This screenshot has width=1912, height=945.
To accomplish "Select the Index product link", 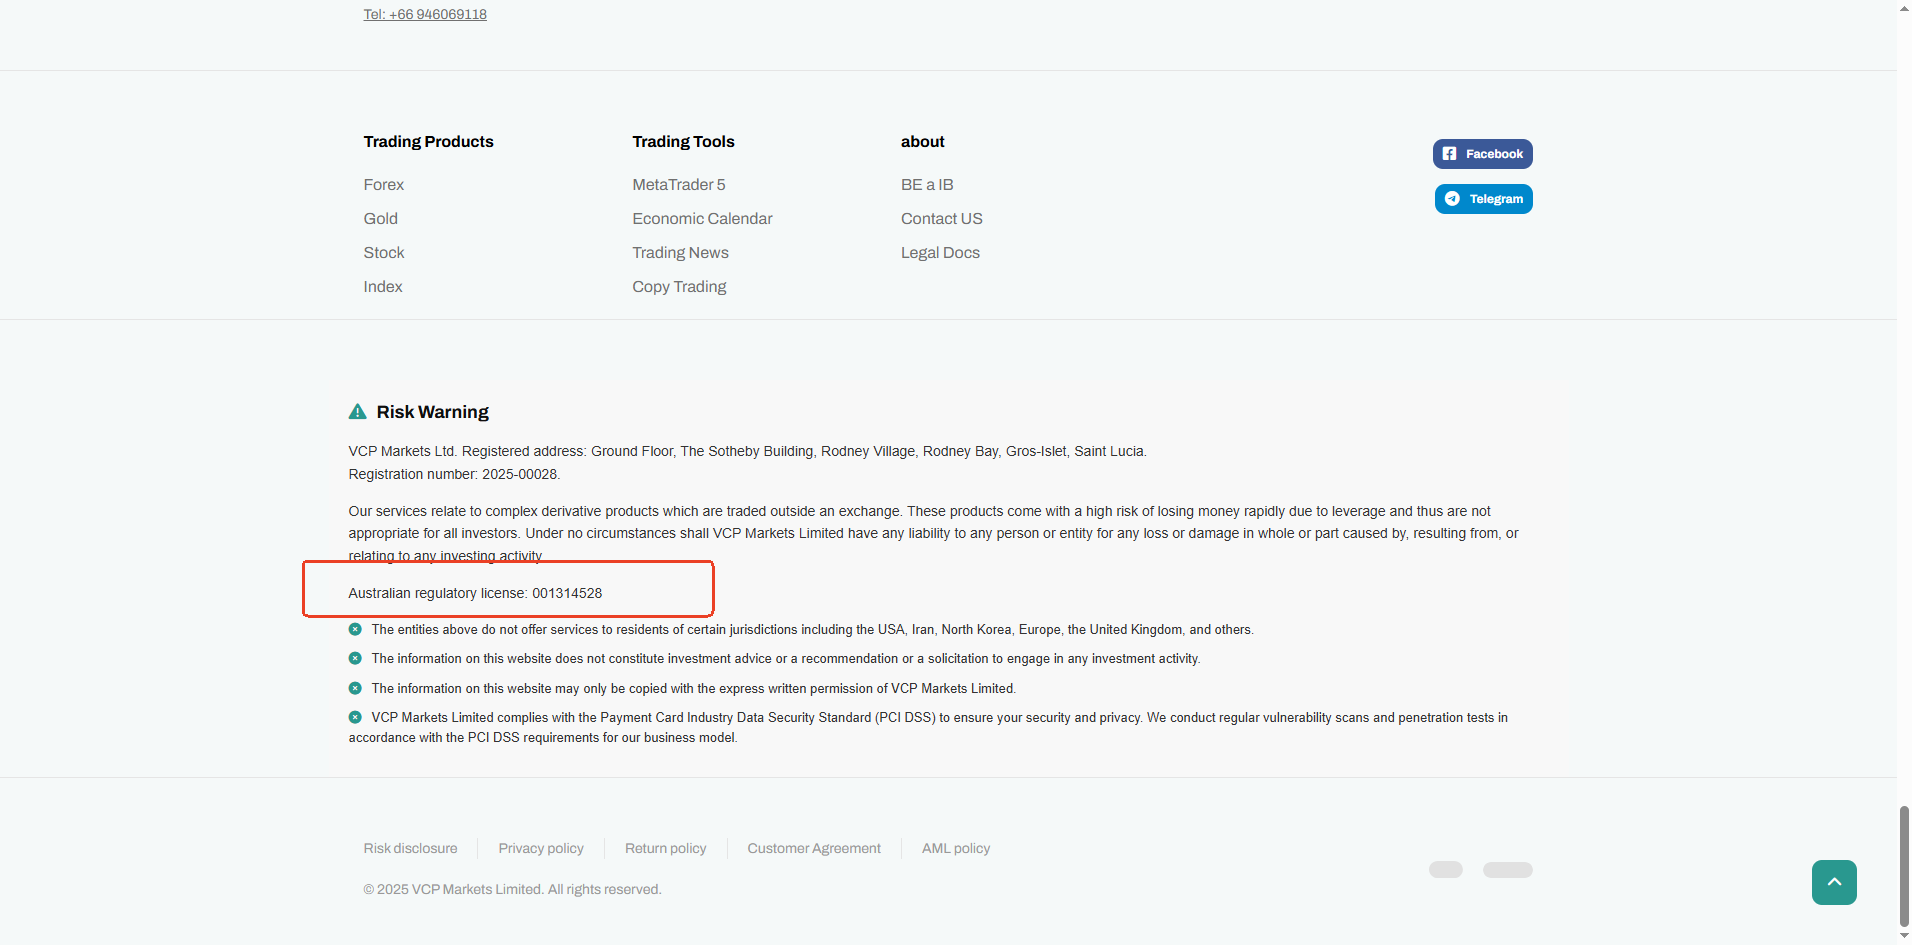I will (383, 287).
